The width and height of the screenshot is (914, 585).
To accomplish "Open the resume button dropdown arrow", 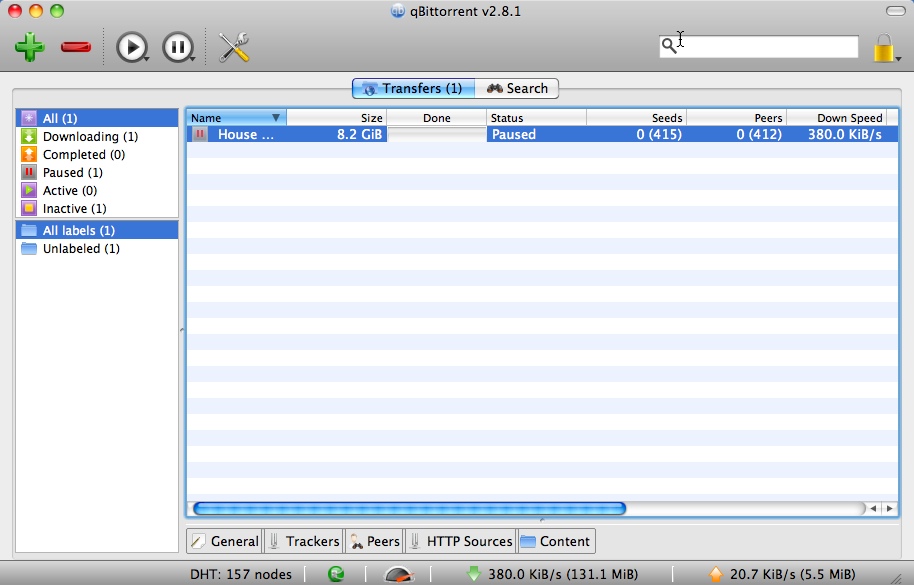I will tap(147, 58).
